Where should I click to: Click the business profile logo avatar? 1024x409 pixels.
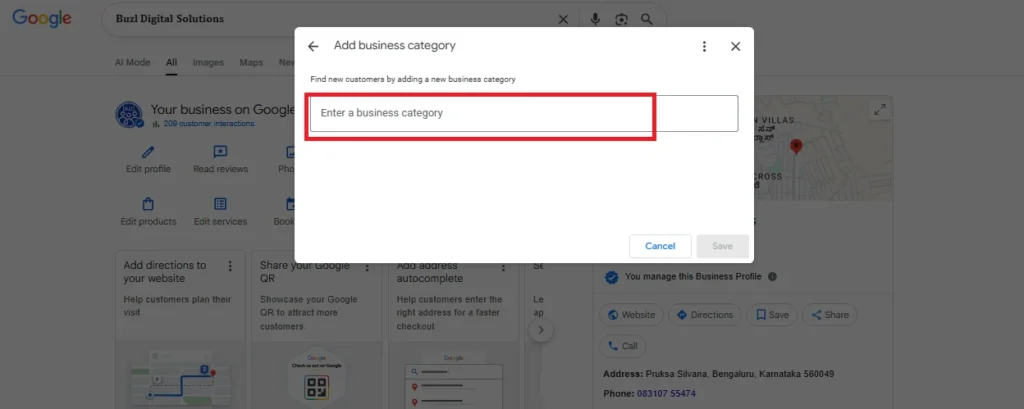pos(129,114)
